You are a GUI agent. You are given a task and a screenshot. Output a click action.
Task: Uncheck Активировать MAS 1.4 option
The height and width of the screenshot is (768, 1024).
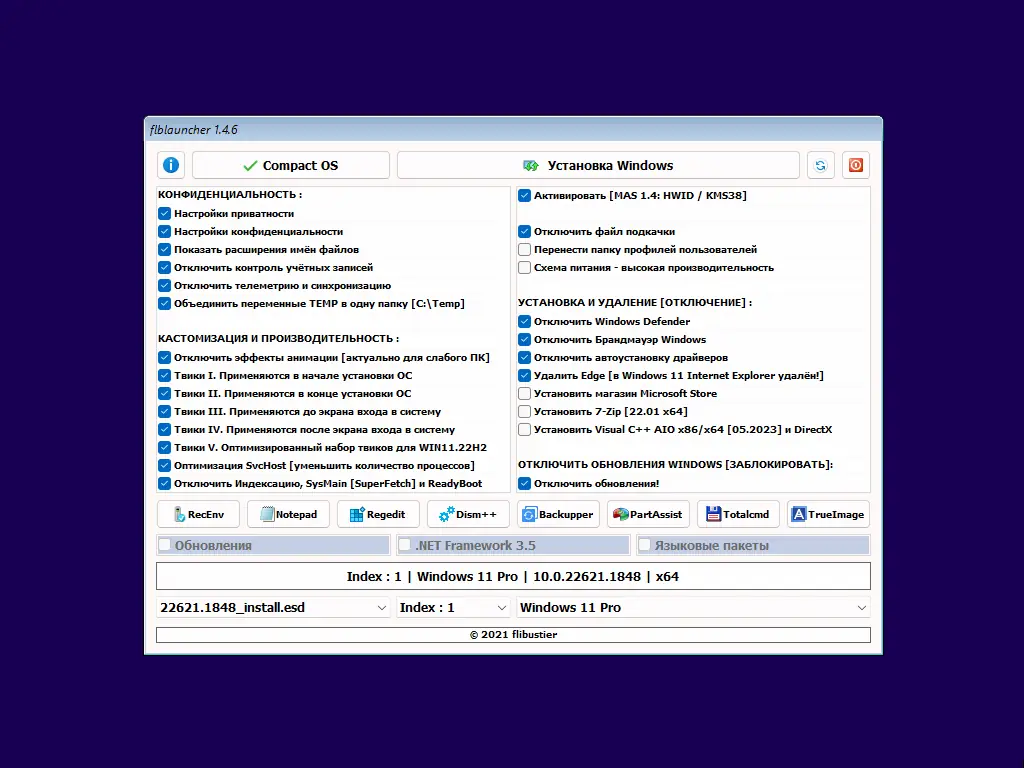coord(524,195)
